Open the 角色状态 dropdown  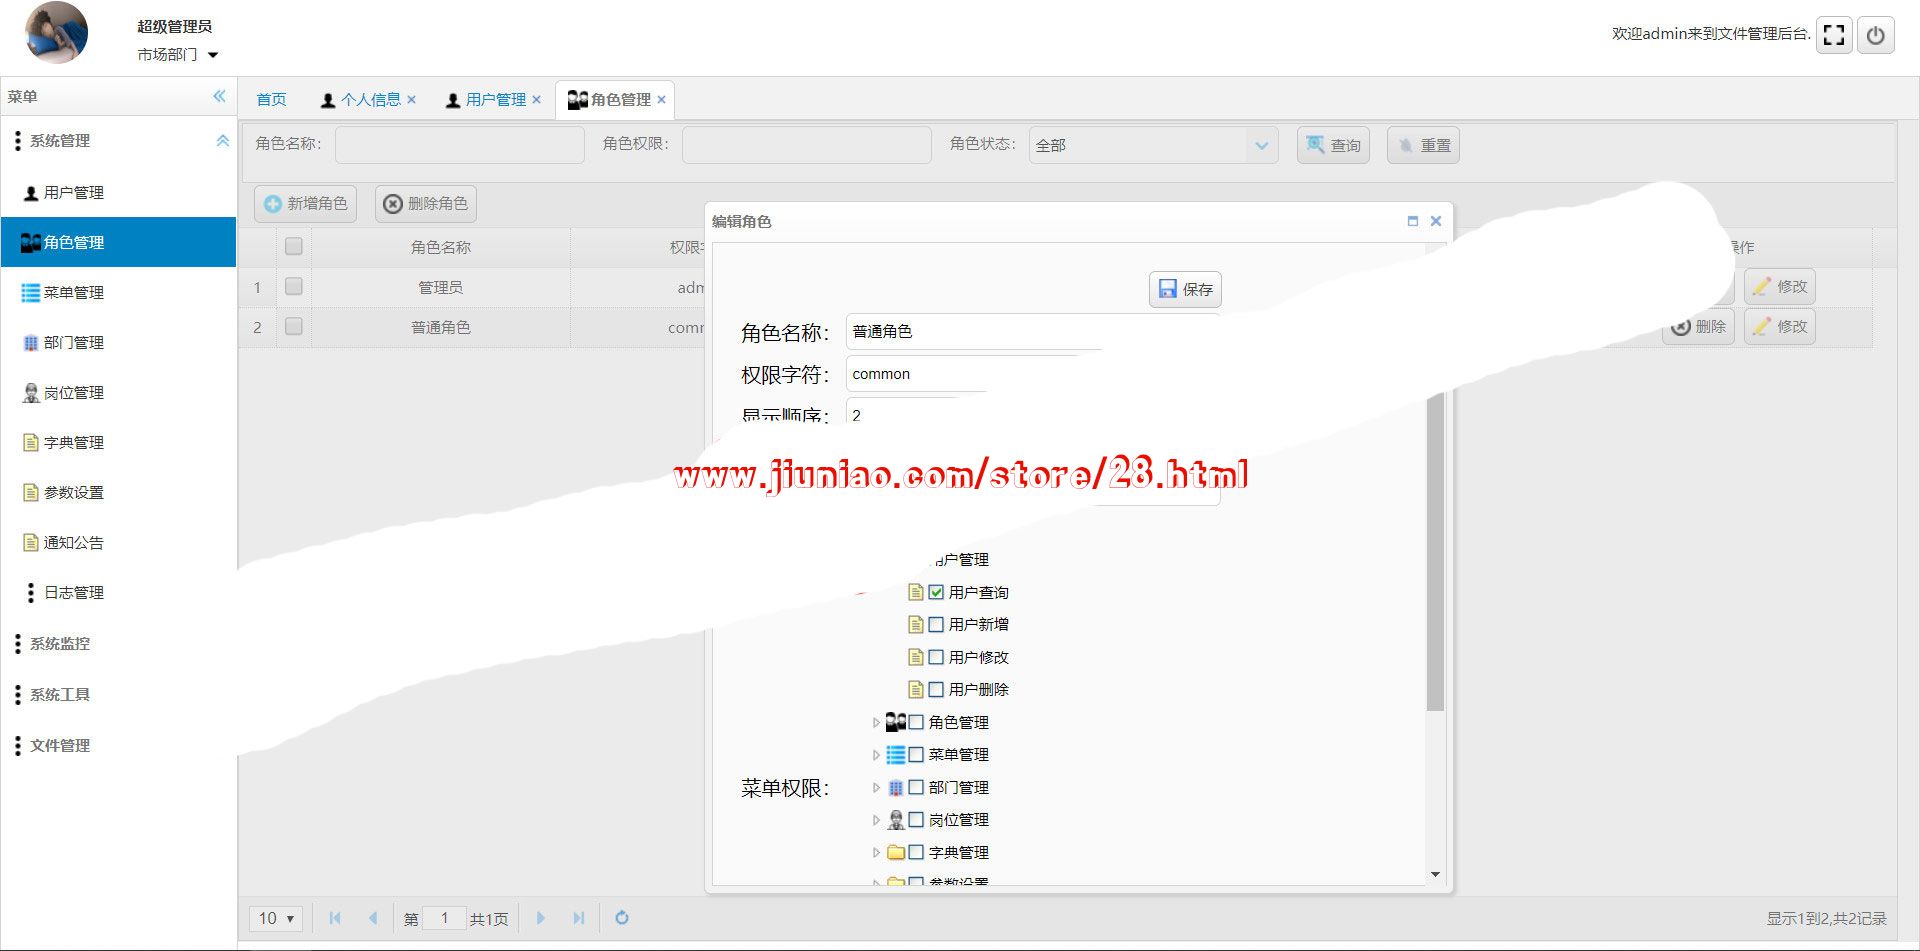[x=1261, y=145]
